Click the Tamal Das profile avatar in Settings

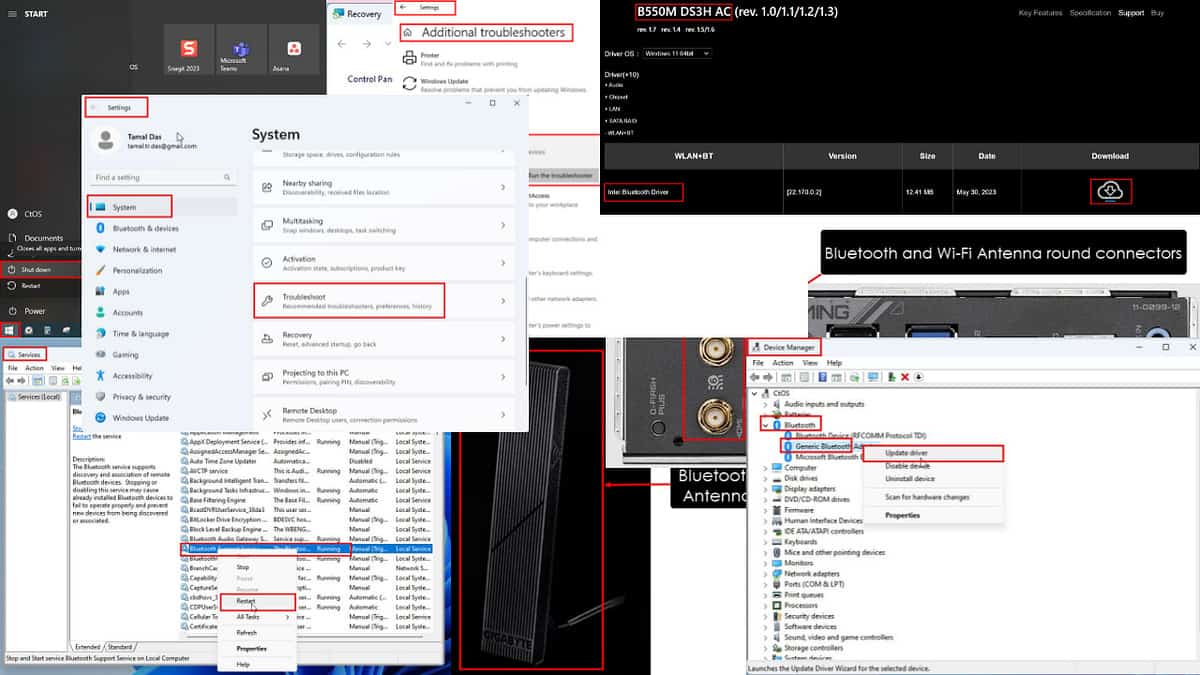tap(106, 140)
